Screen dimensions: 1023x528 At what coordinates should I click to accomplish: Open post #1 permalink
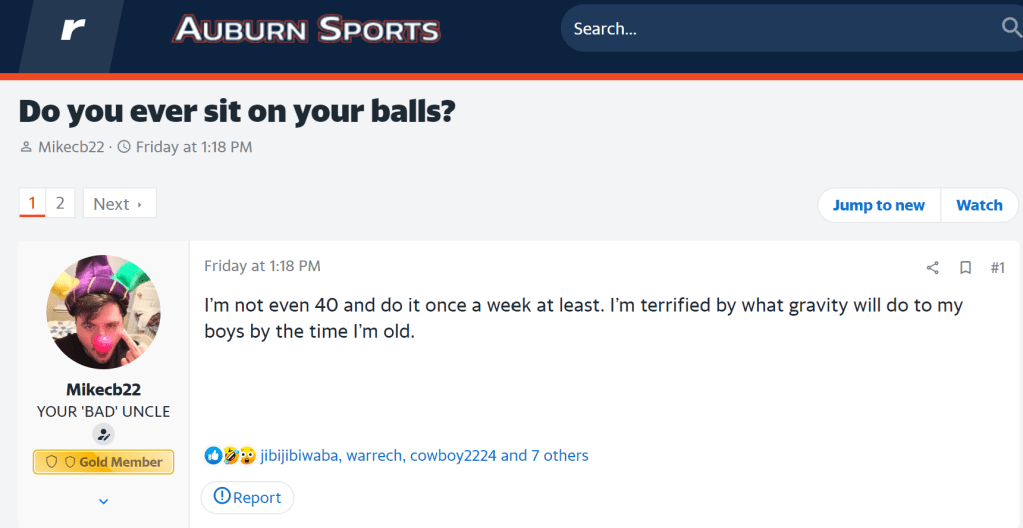997,267
